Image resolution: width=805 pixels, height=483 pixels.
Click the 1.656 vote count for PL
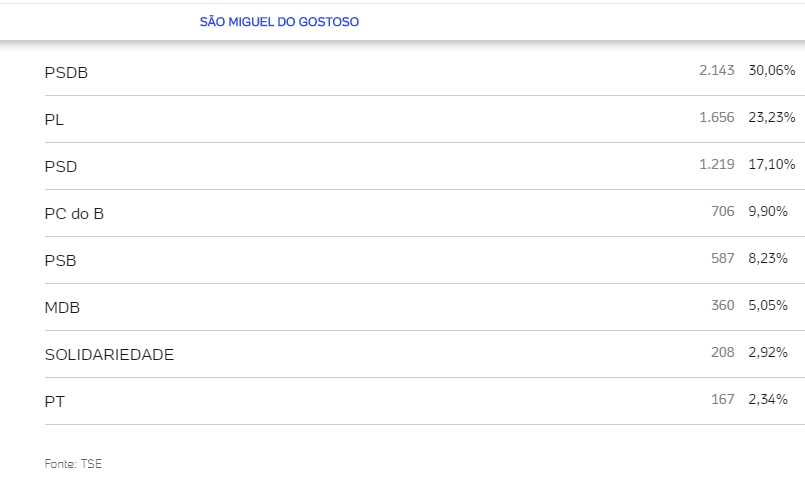[x=717, y=118]
